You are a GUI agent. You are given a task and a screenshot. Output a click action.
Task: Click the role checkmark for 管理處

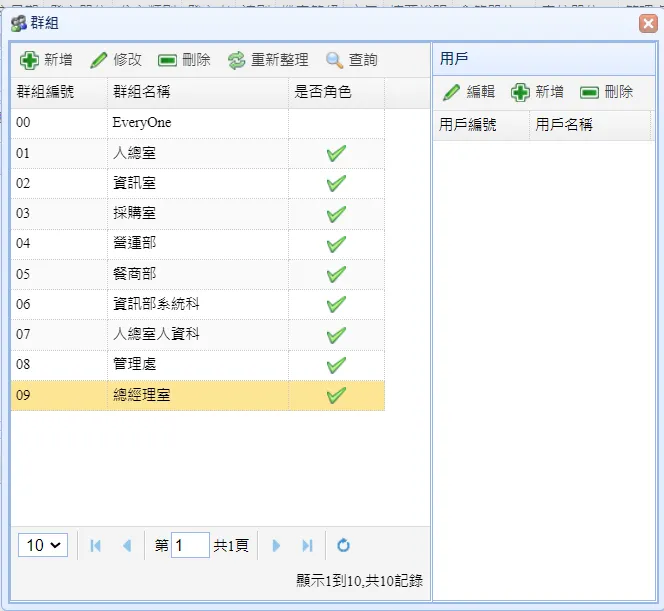coord(336,365)
